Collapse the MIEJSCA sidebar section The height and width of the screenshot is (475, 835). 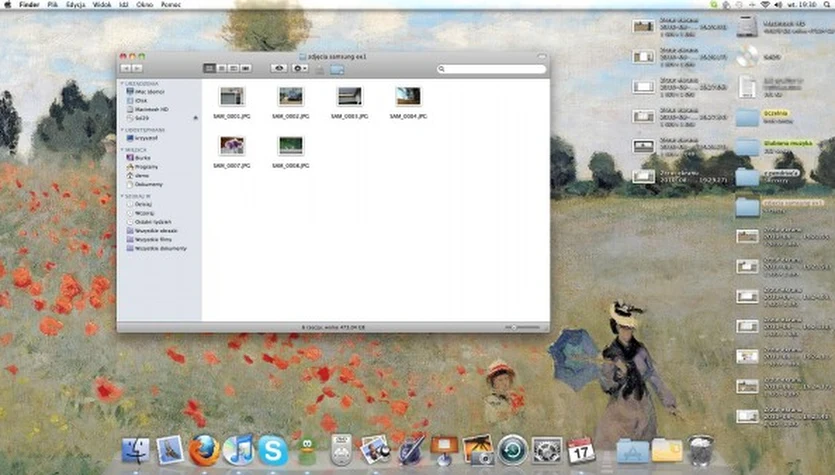pyautogui.click(x=122, y=149)
